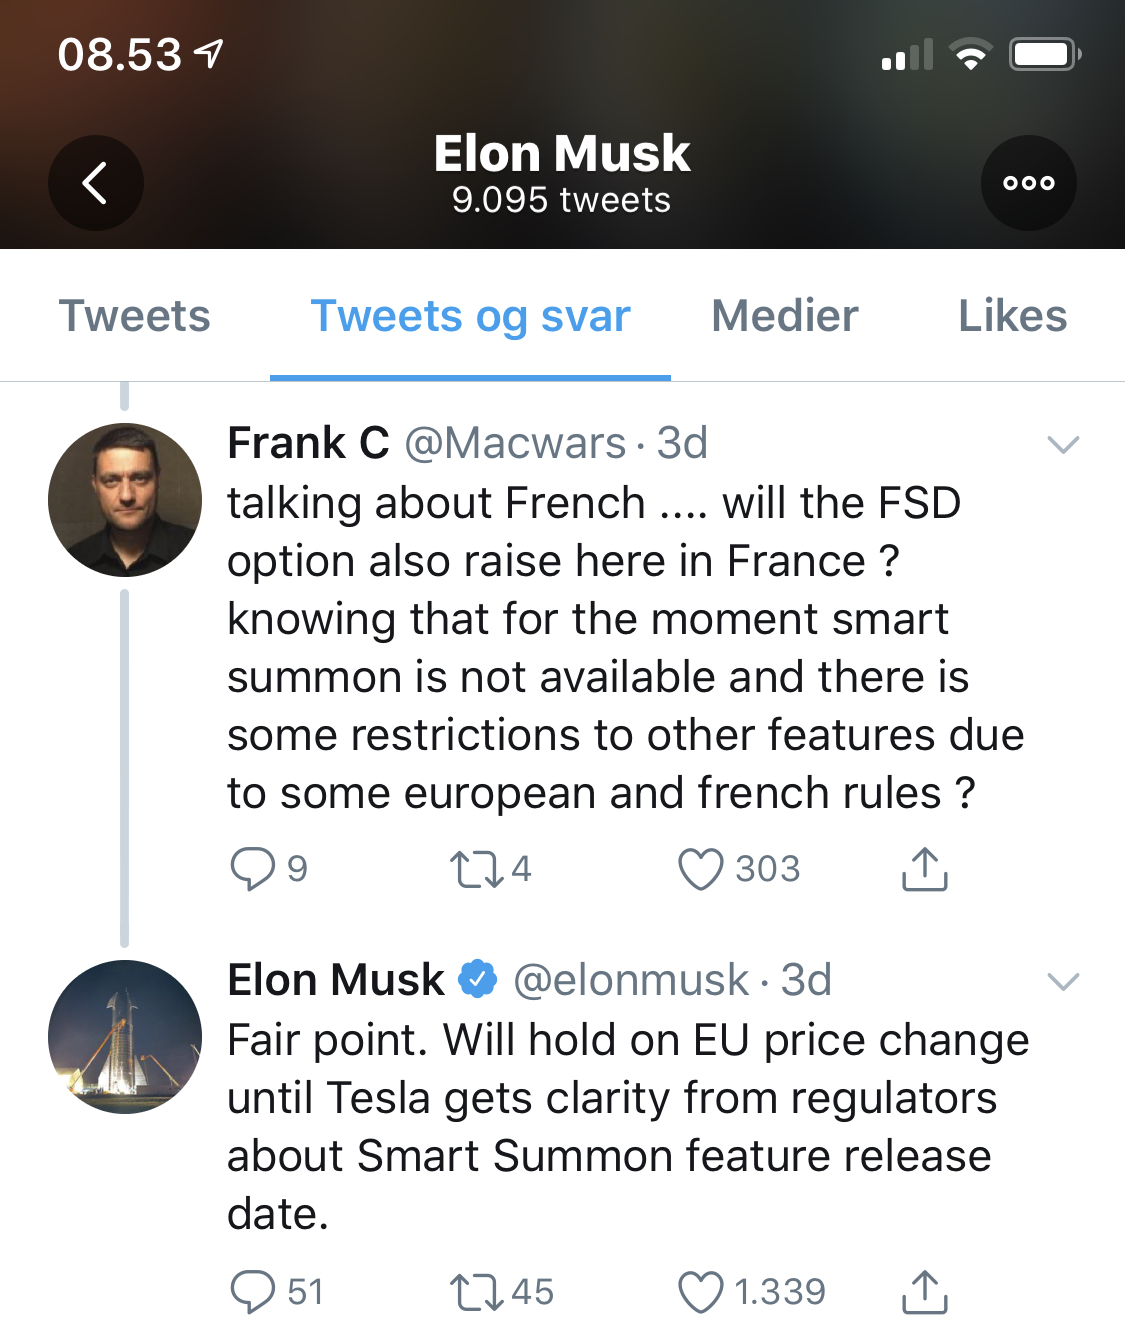This screenshot has width=1125, height=1337.
Task: Open the Medier tab
Action: (784, 316)
